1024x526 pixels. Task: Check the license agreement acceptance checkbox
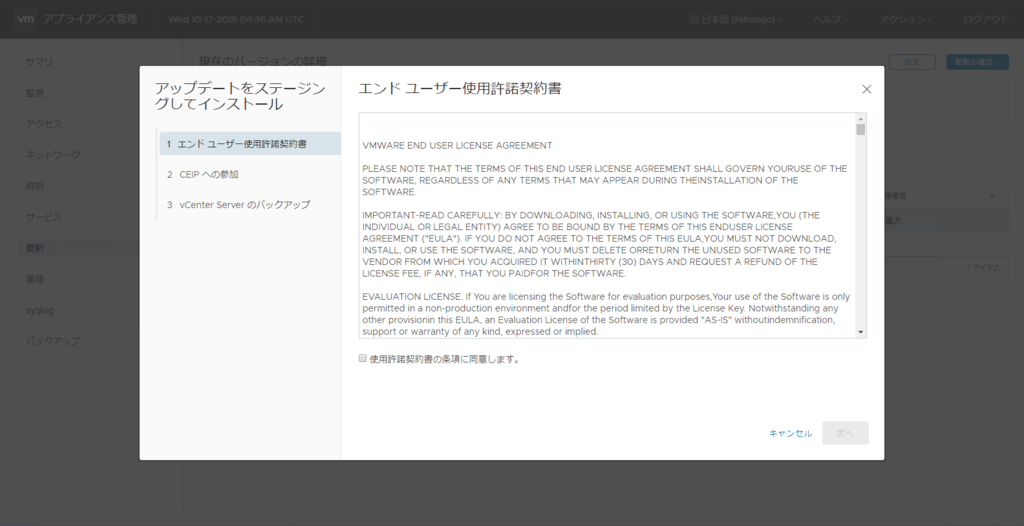click(x=362, y=358)
